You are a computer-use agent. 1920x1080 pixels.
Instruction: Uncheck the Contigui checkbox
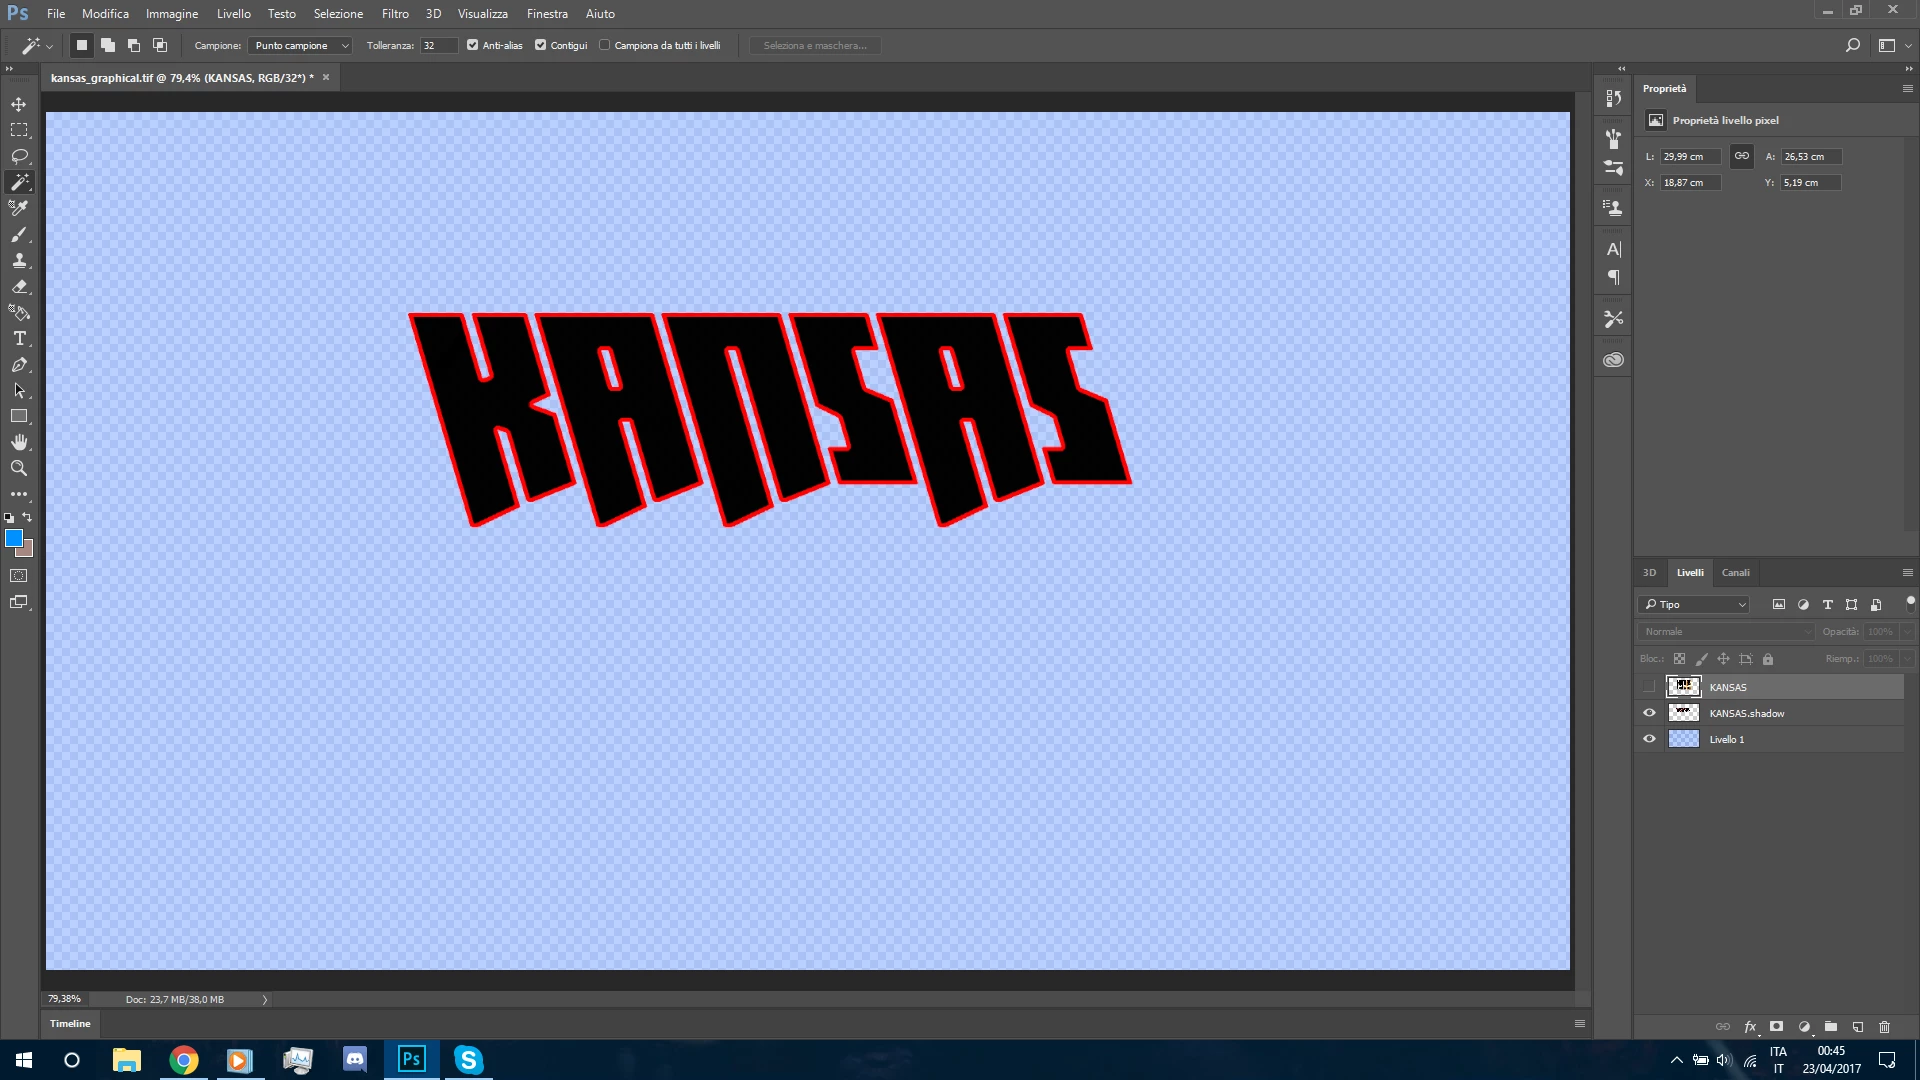[541, 45]
